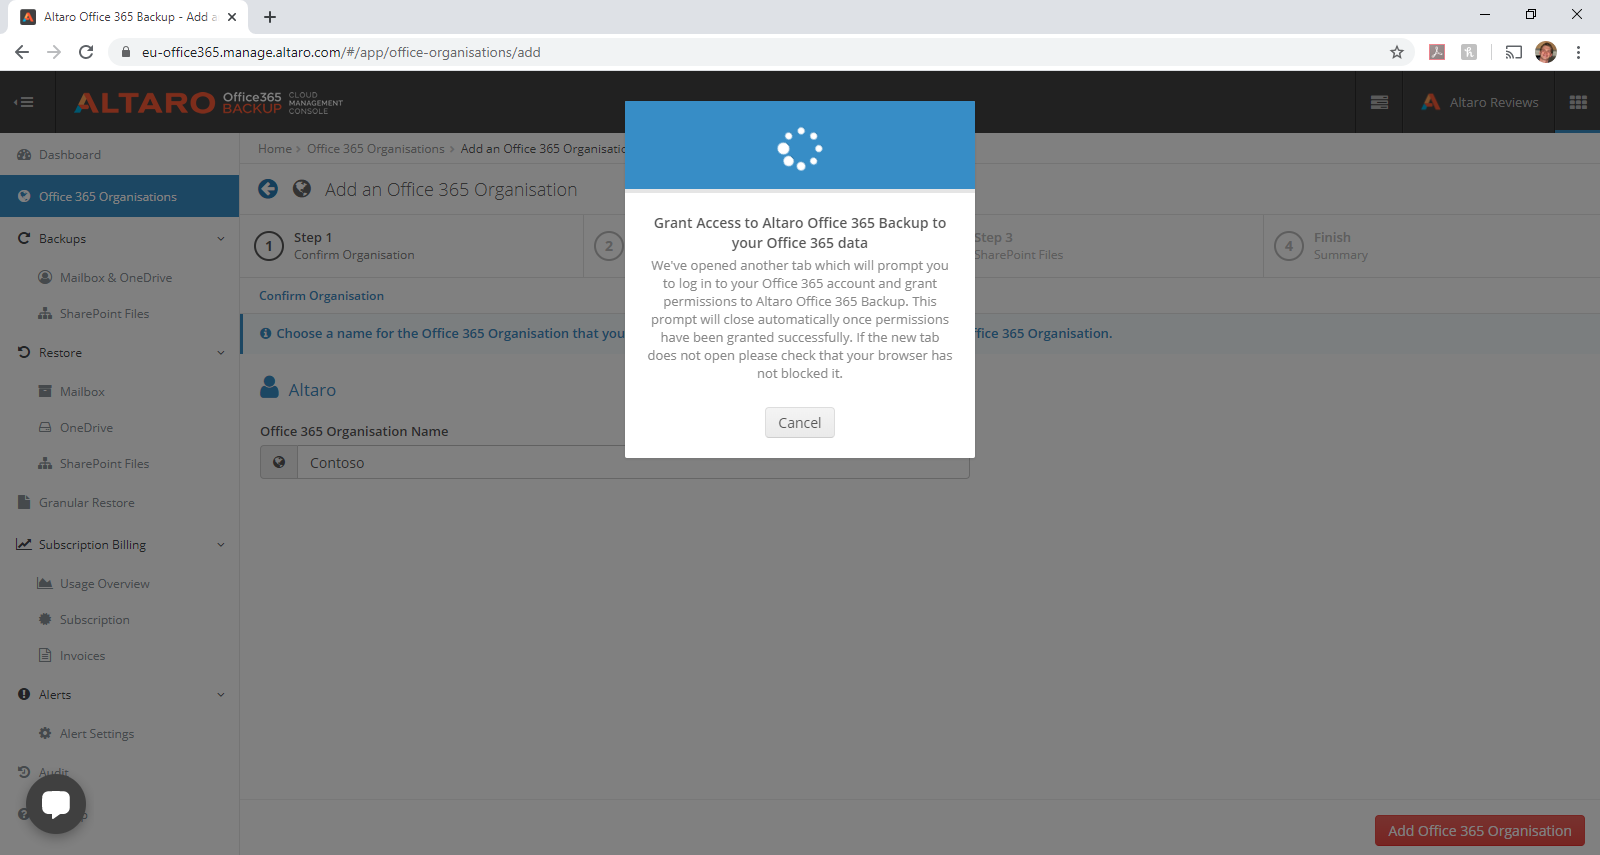Open the apps grid icon in the header

pyautogui.click(x=1578, y=102)
